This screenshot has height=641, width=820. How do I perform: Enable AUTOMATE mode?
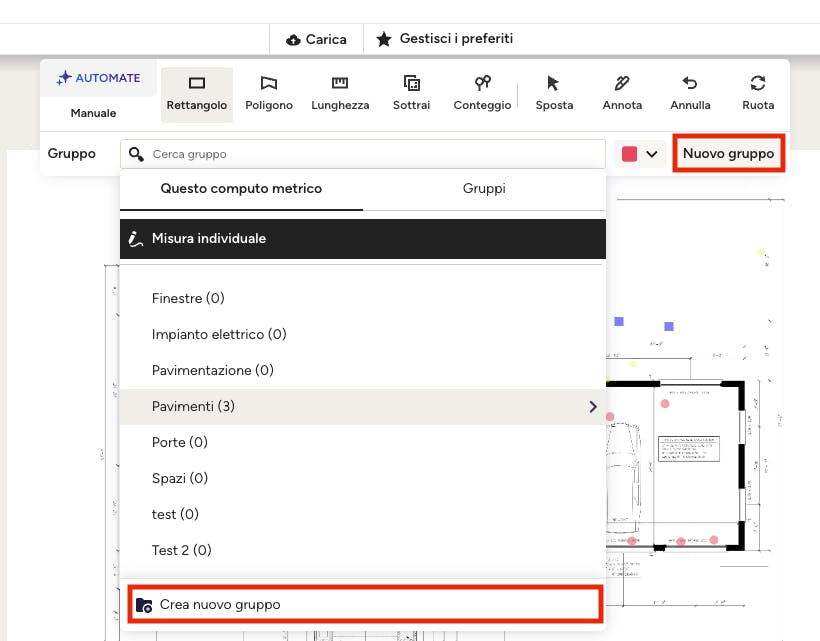point(98,78)
